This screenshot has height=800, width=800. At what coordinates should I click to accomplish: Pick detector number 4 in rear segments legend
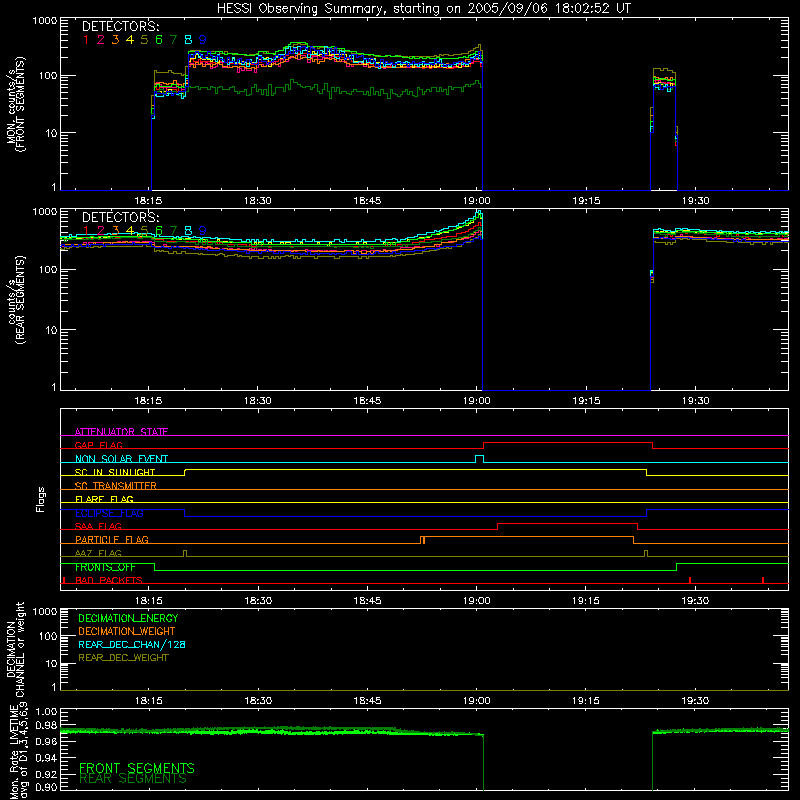(130, 231)
